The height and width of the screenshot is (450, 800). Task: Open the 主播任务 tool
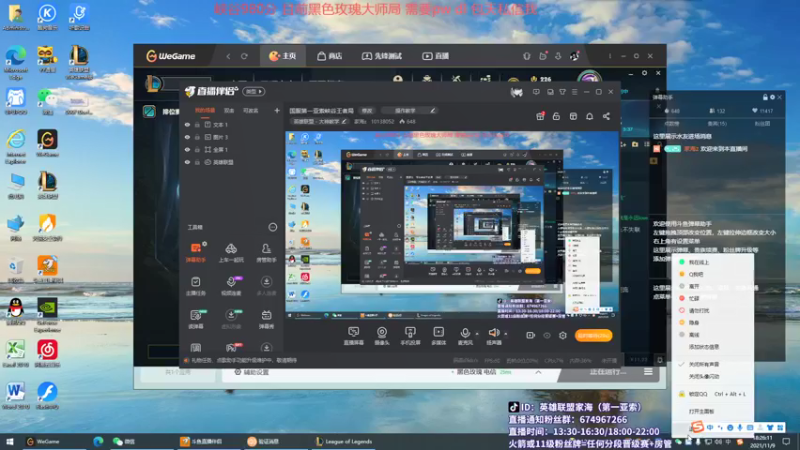click(195, 286)
